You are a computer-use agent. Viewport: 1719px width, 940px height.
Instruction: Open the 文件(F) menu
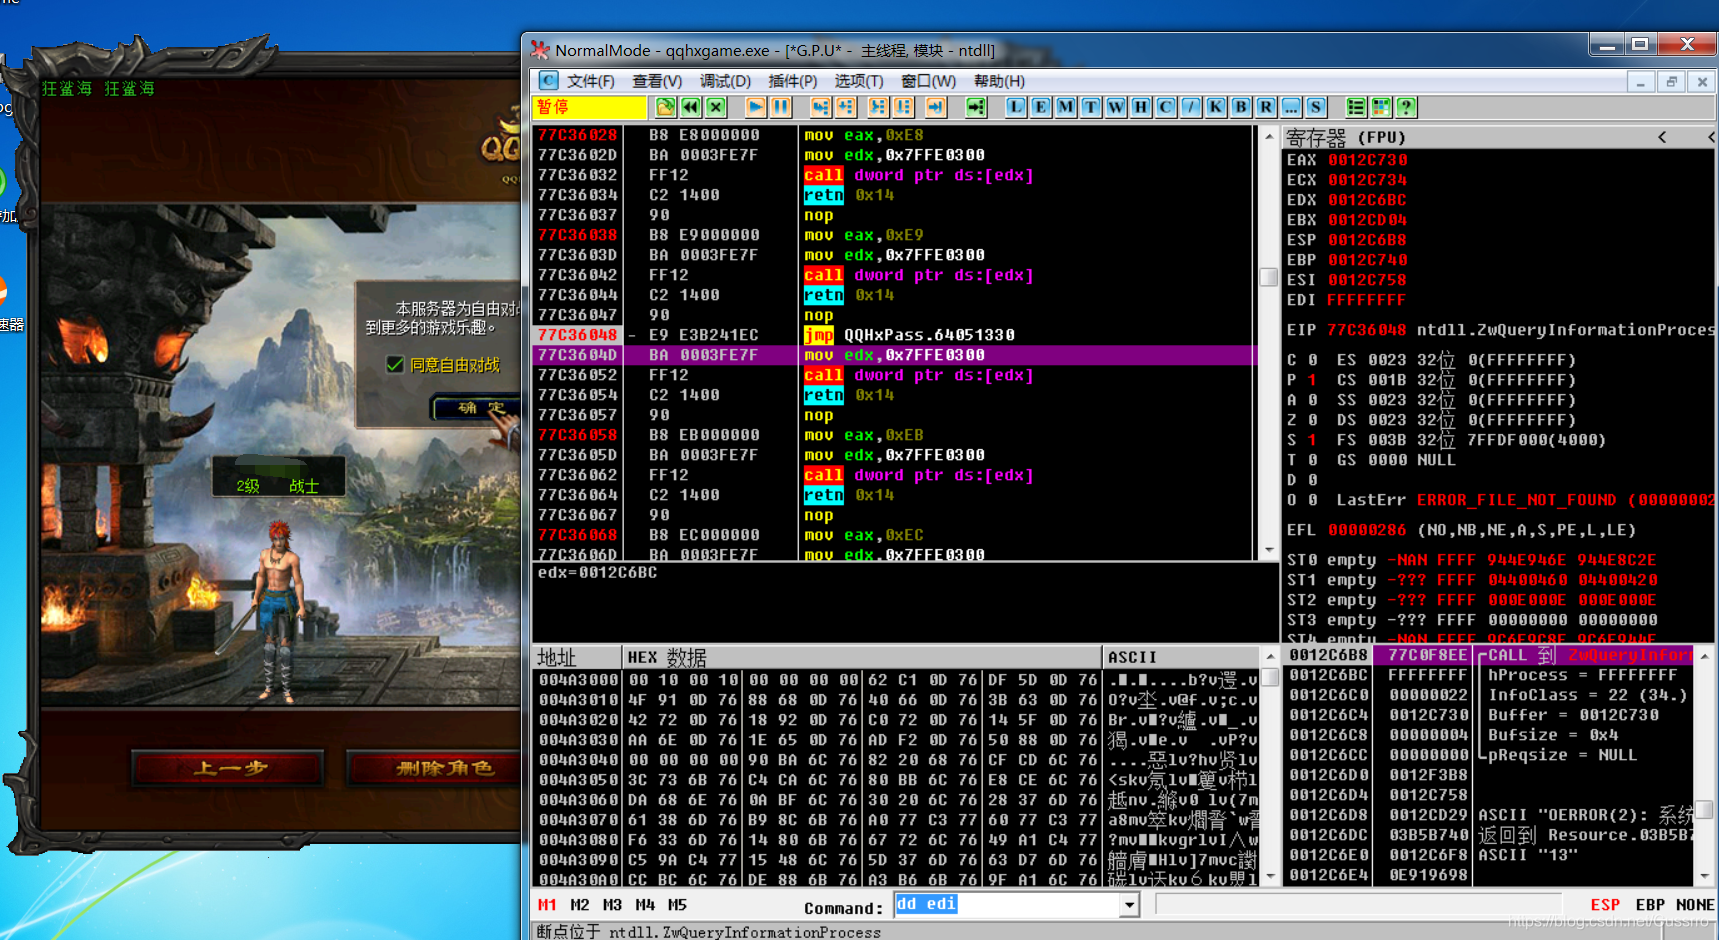pyautogui.click(x=590, y=81)
